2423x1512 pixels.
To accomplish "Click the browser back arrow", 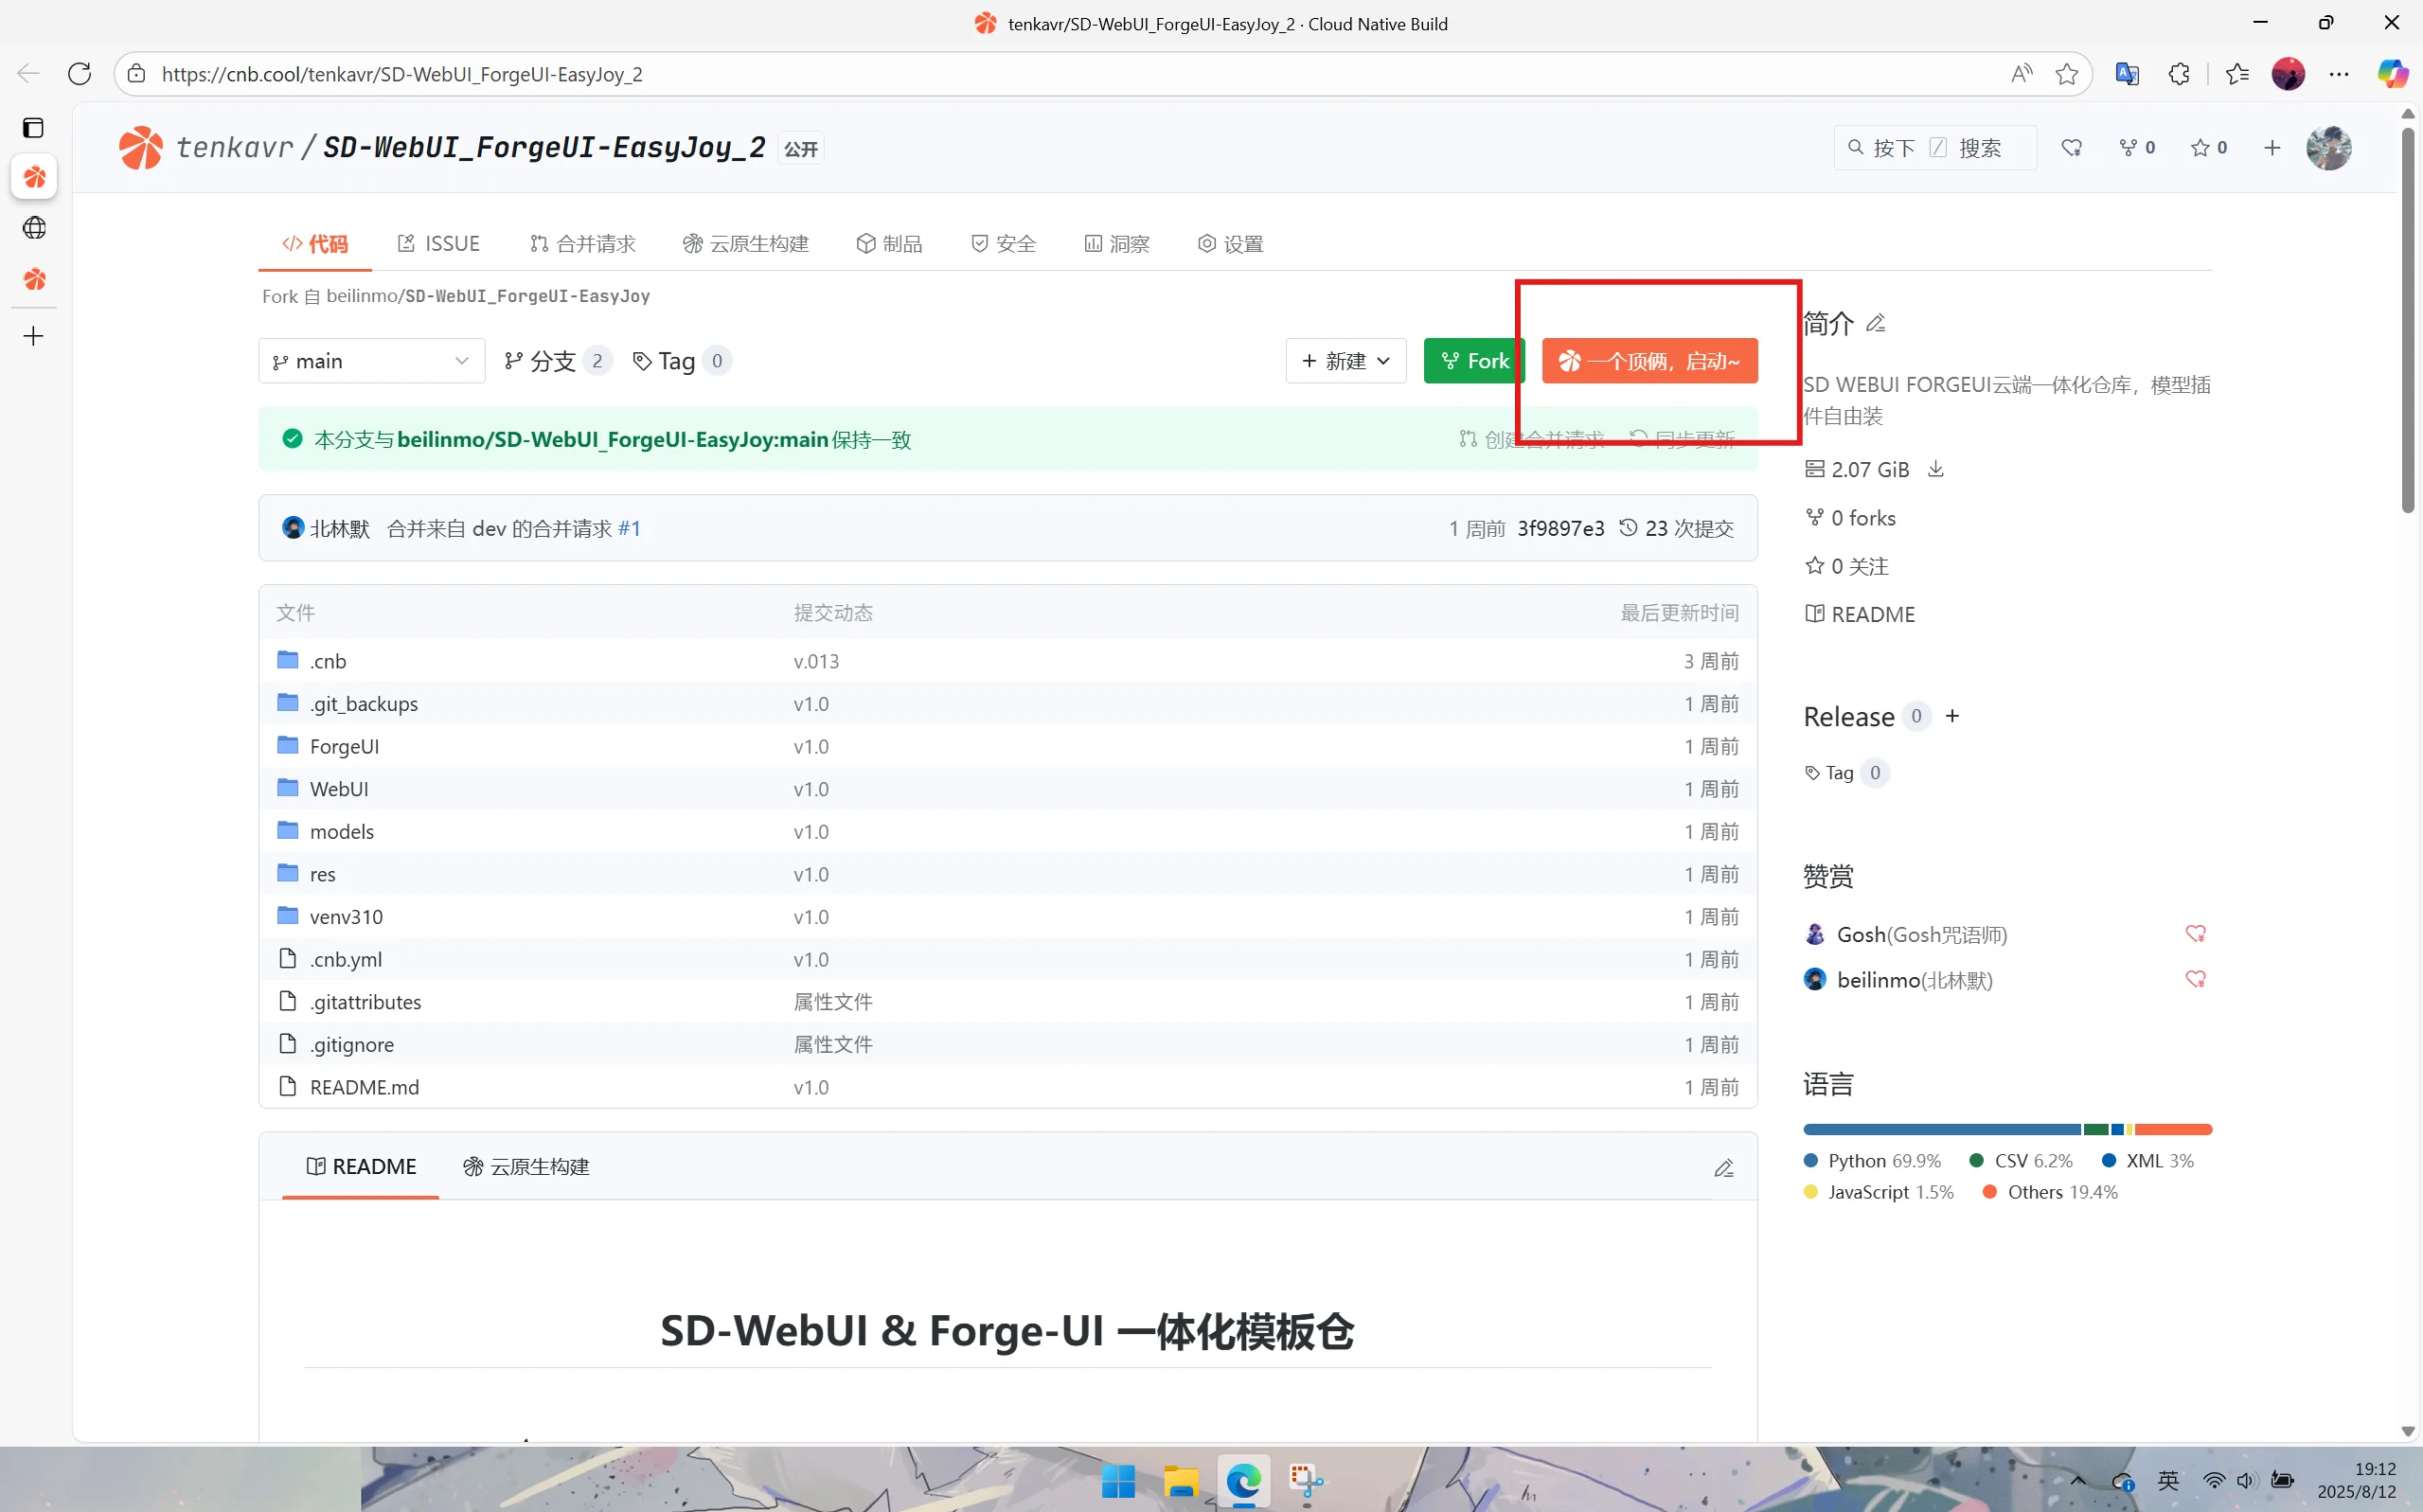I will coord(28,73).
